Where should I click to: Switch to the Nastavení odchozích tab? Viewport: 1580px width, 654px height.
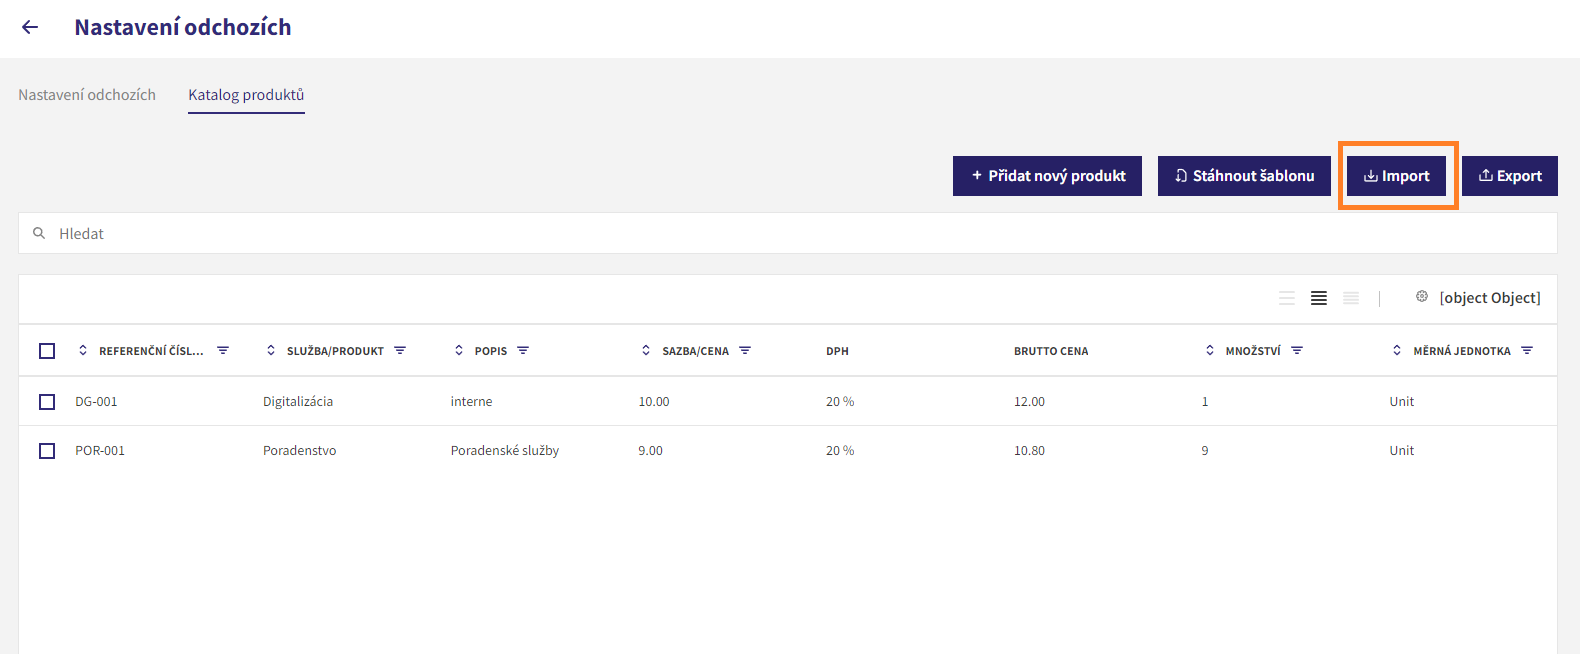pyautogui.click(x=87, y=95)
